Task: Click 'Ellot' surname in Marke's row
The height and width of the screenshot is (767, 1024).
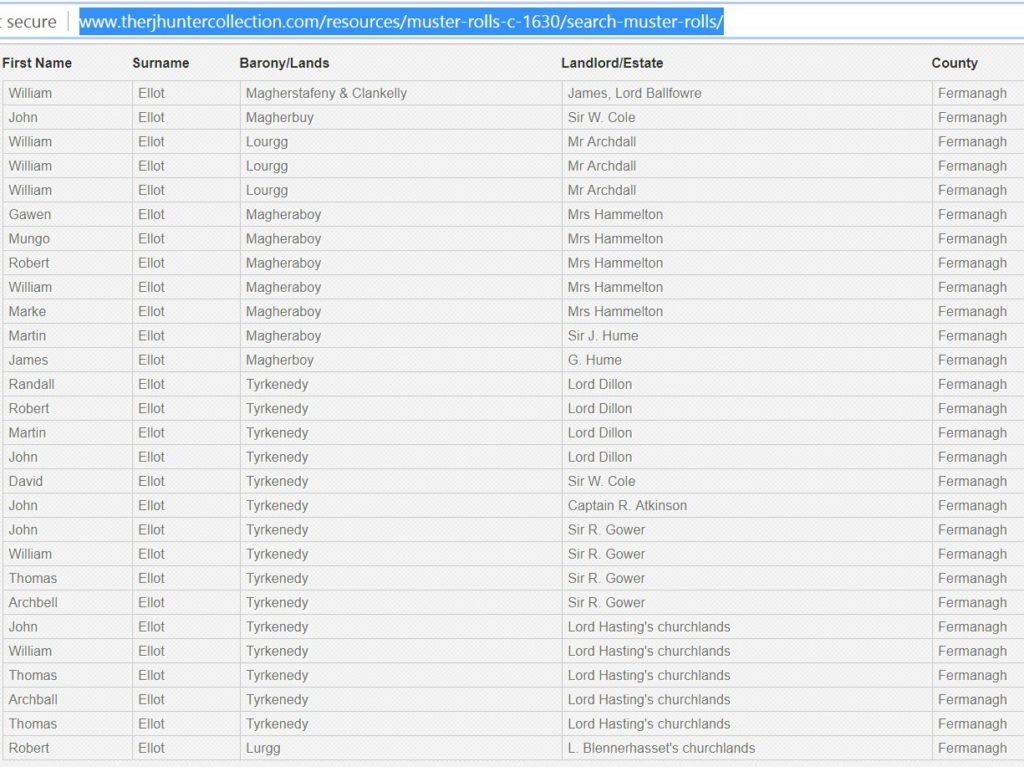Action: coord(151,311)
